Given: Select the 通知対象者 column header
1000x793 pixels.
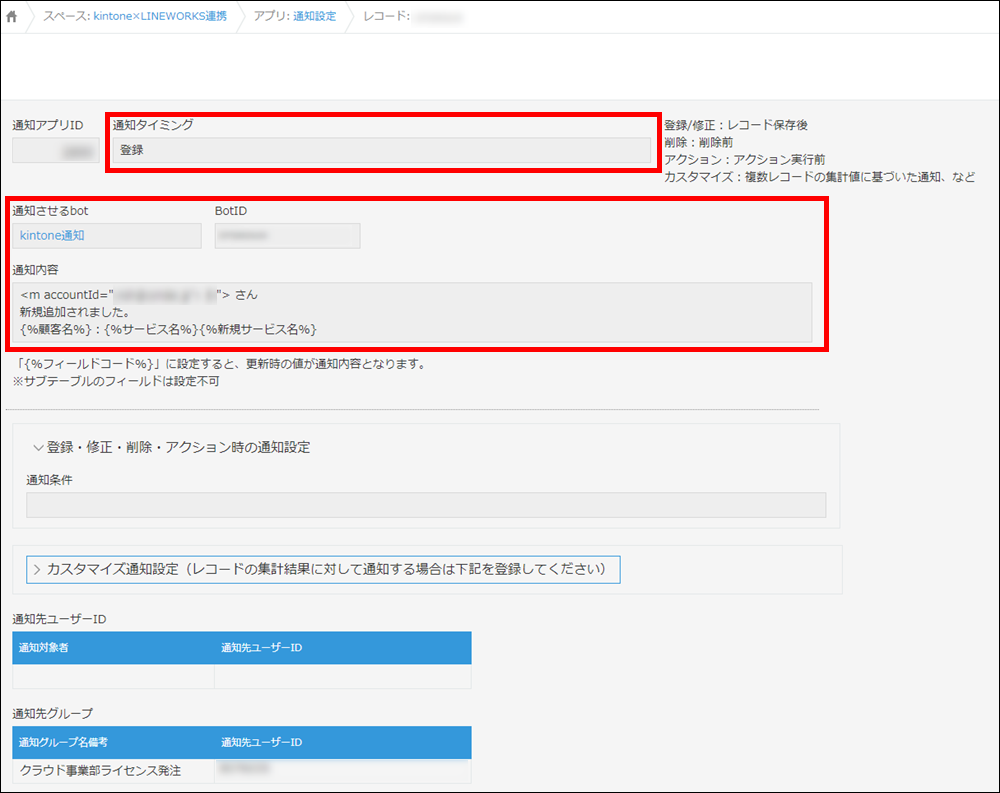Looking at the screenshot, I should click(x=114, y=648).
